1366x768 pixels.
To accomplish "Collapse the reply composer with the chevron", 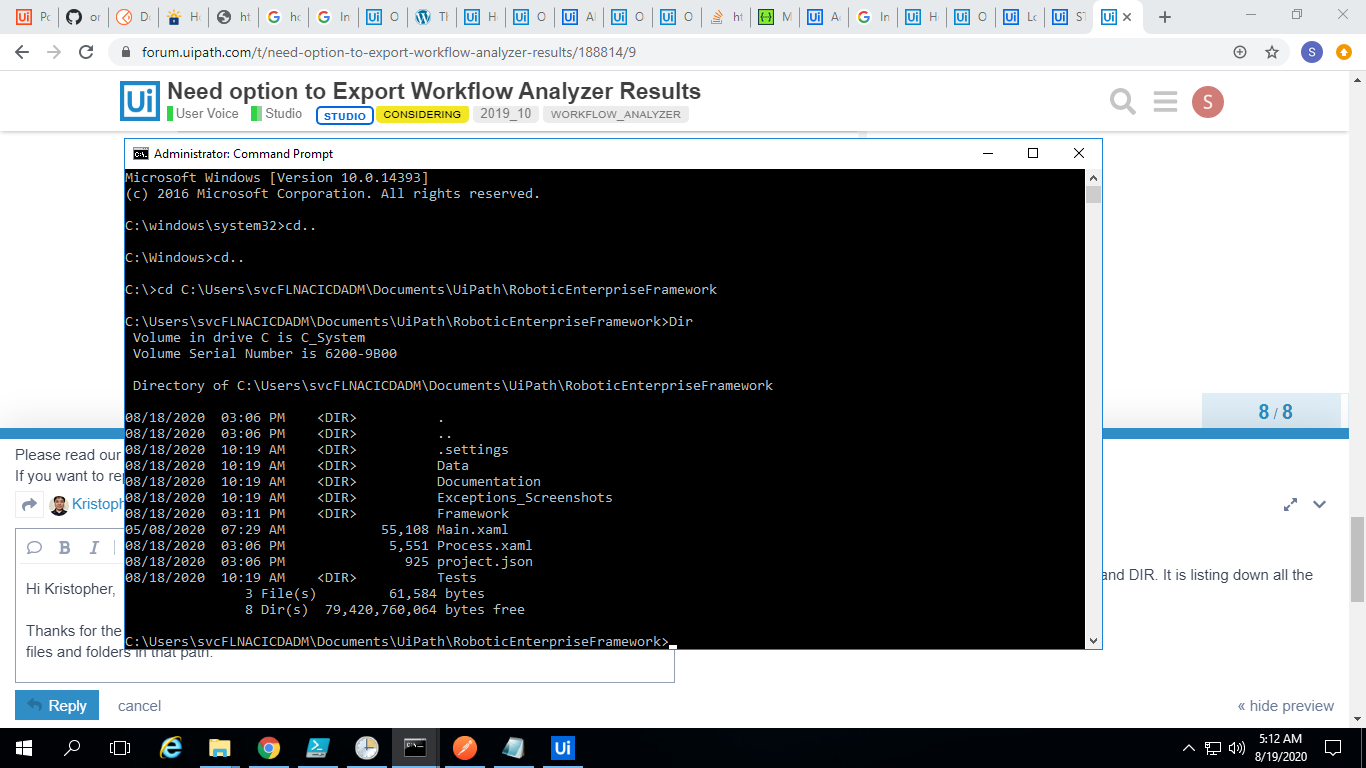I will [x=1319, y=505].
